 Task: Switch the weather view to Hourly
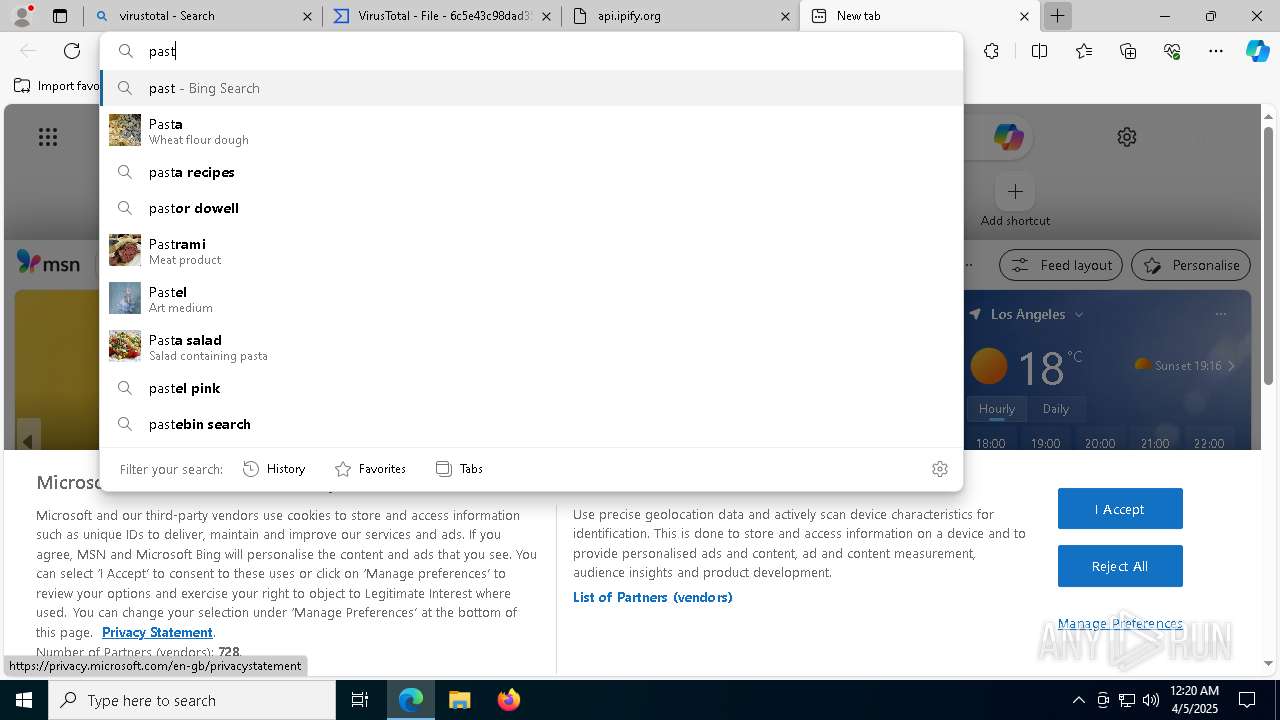coord(997,408)
